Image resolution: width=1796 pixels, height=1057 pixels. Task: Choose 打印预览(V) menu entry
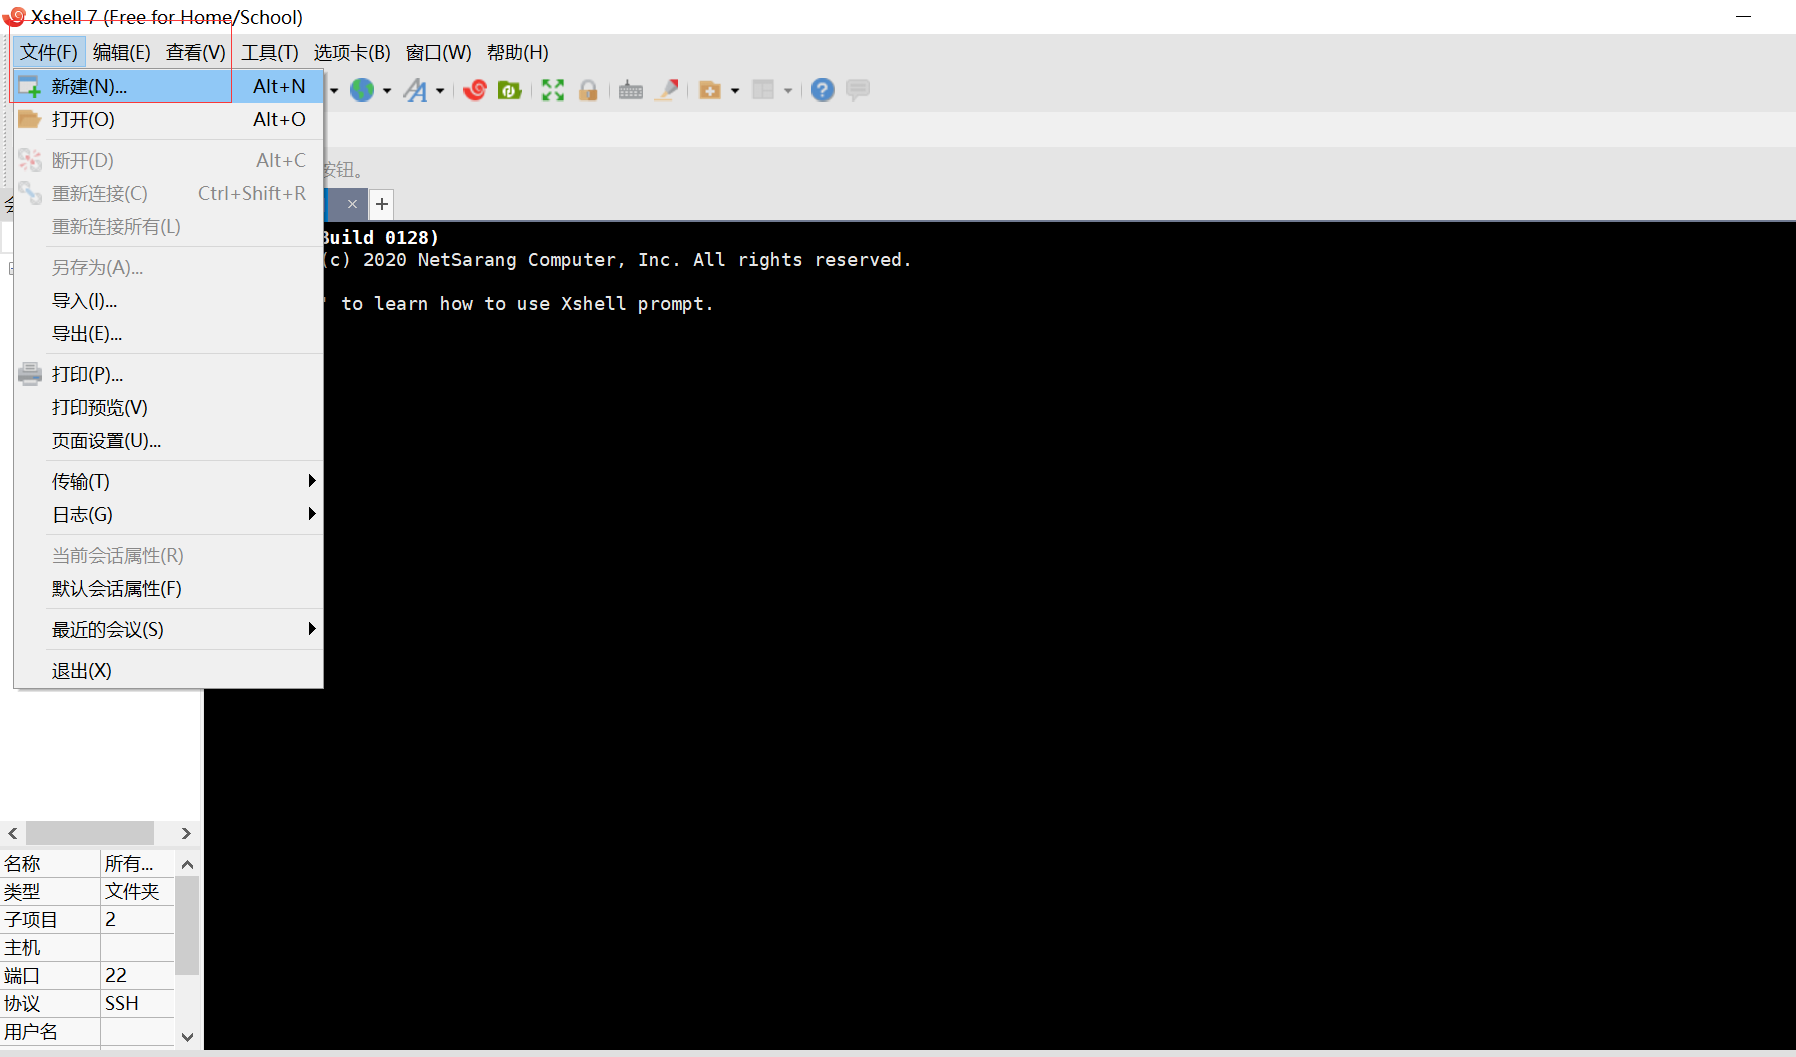[x=168, y=407]
